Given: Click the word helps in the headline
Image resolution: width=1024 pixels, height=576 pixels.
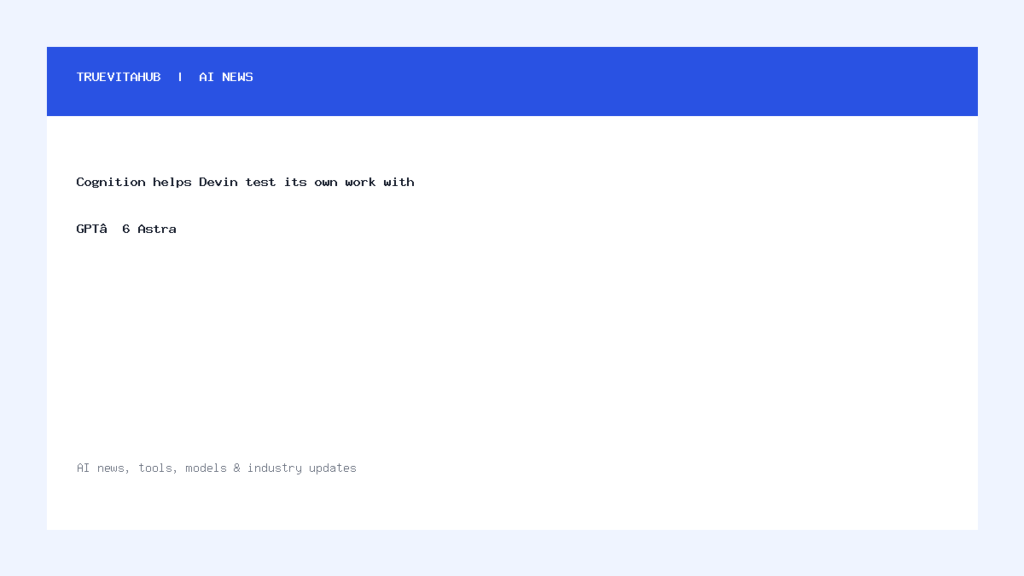Looking at the screenshot, I should click(x=172, y=182).
